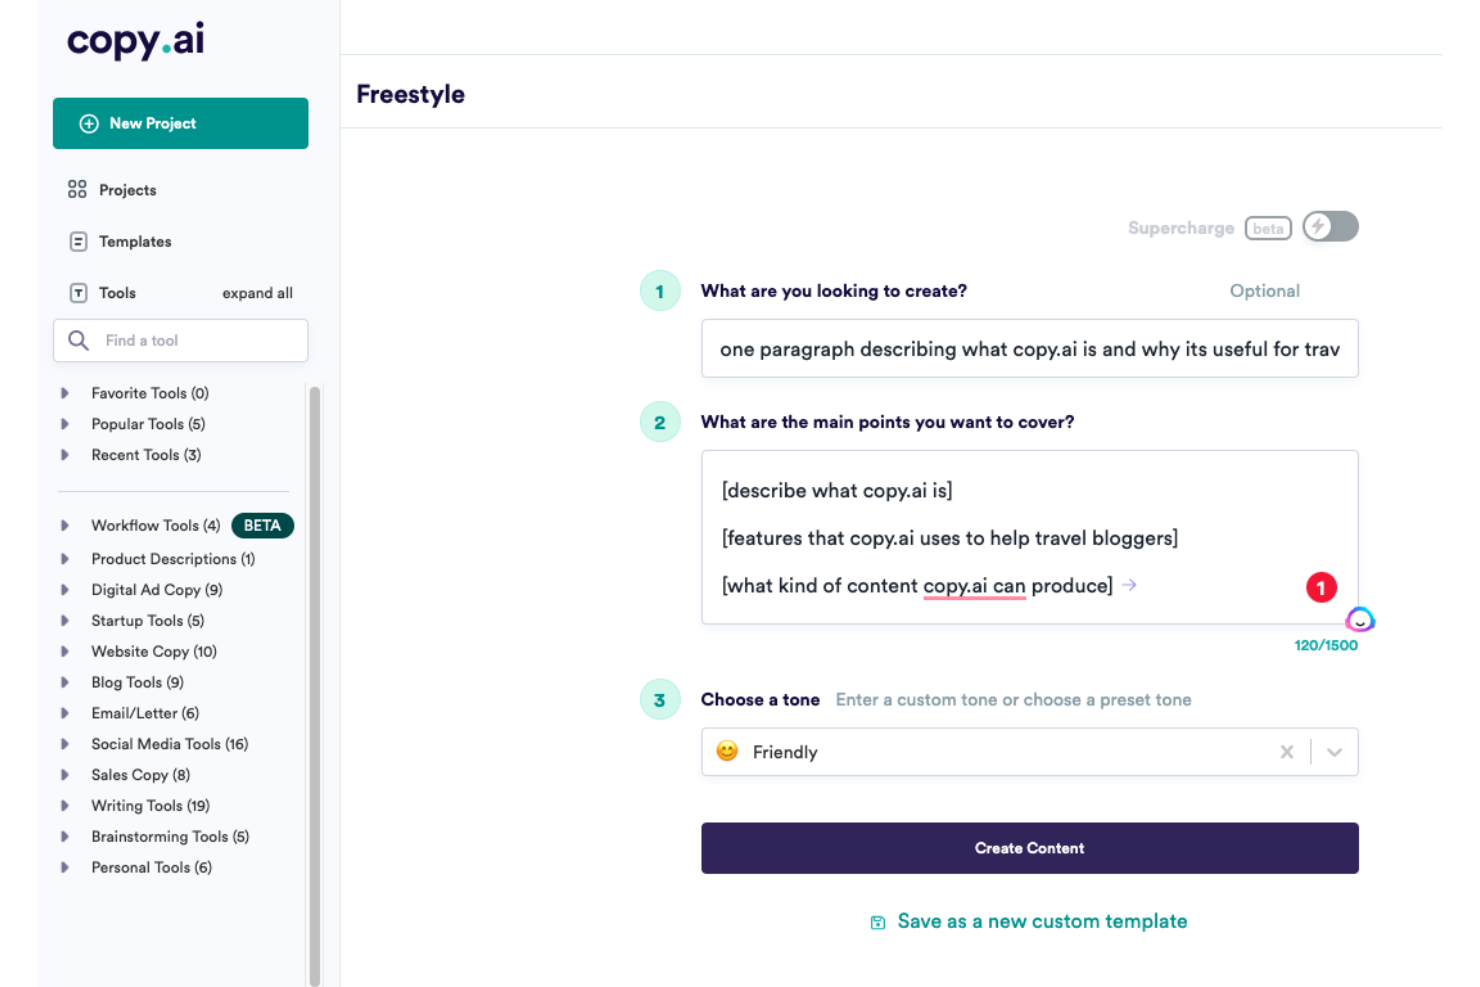
Task: Open the preset tone dropdown
Action: coord(1335,752)
